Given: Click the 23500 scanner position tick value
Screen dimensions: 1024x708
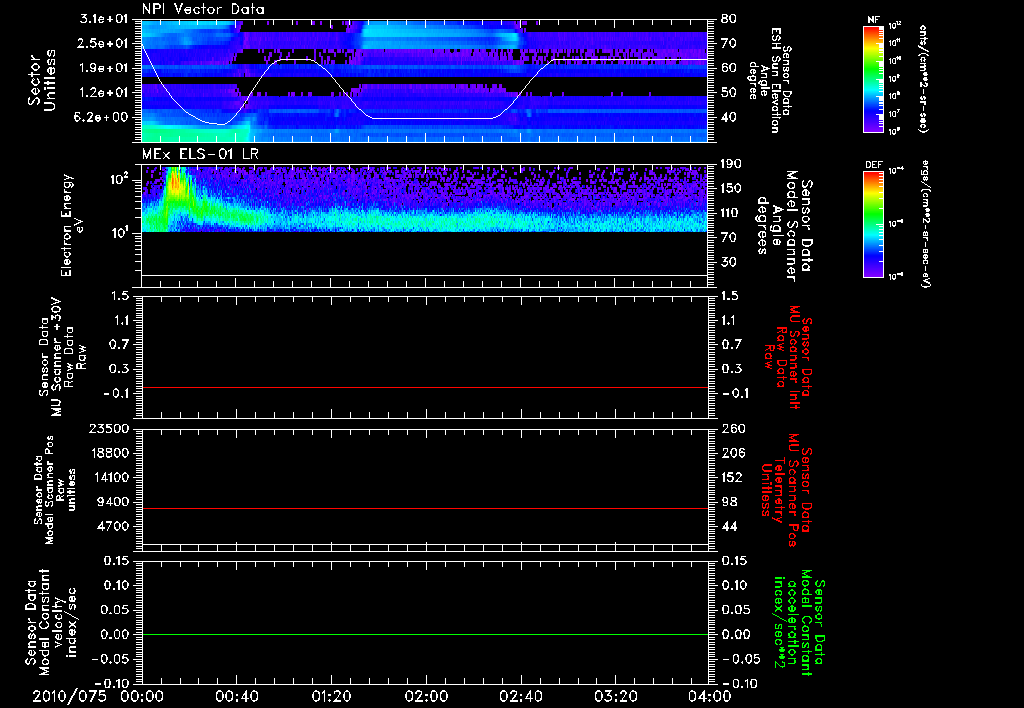Looking at the screenshot, I should click(108, 428).
